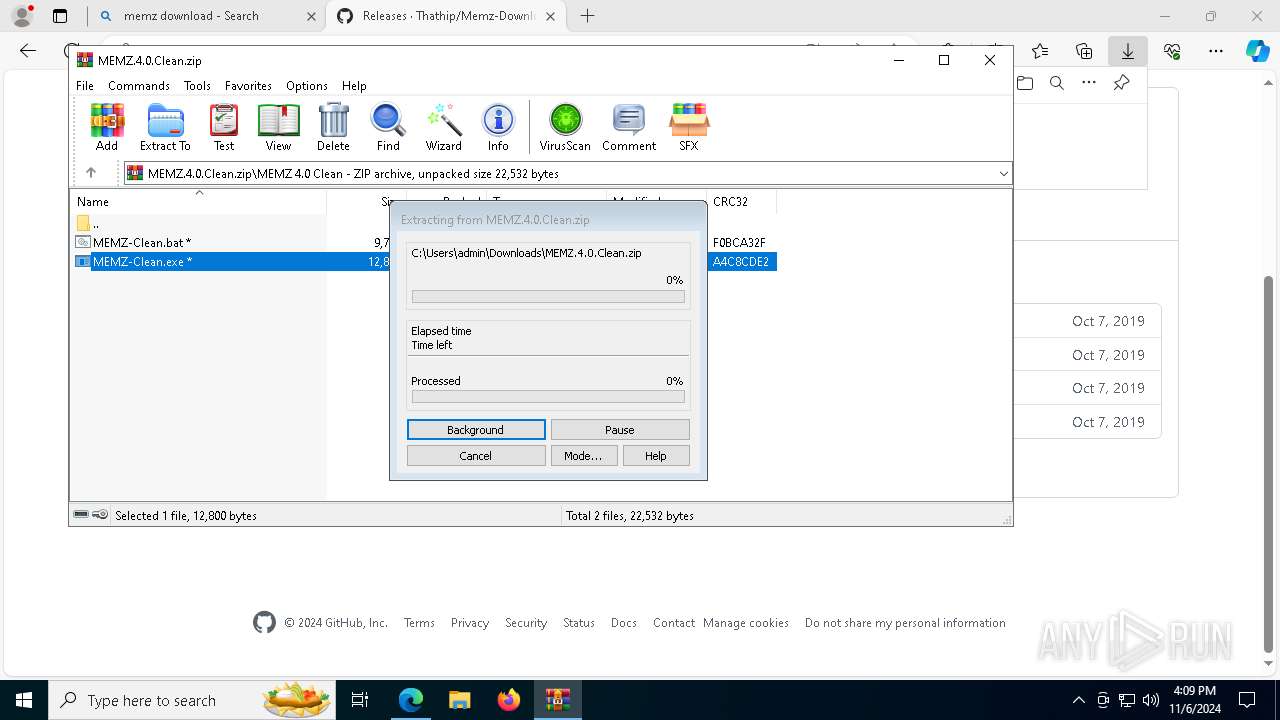Open the Terms footer link
1280x720 pixels.
pyautogui.click(x=419, y=623)
